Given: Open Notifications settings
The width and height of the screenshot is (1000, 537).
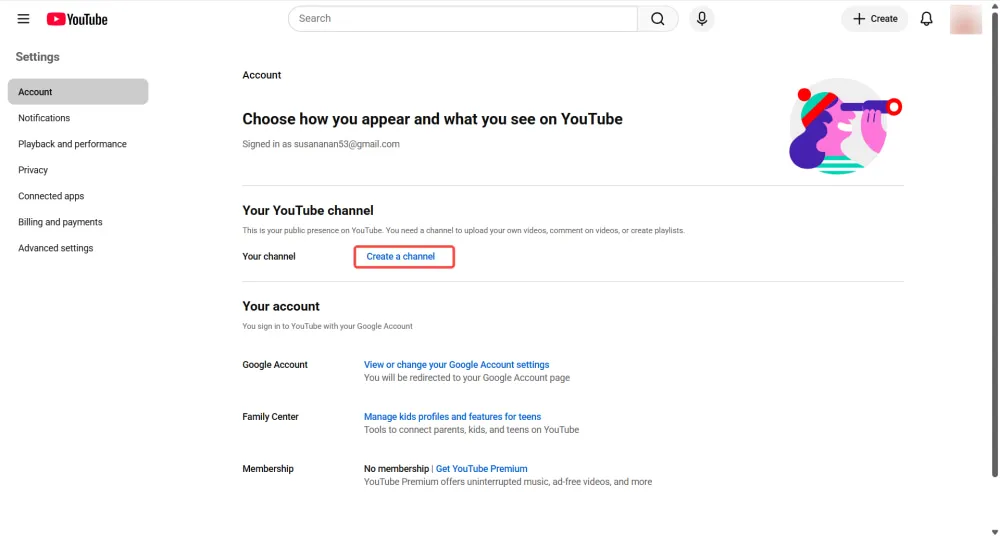Looking at the screenshot, I should coord(44,118).
